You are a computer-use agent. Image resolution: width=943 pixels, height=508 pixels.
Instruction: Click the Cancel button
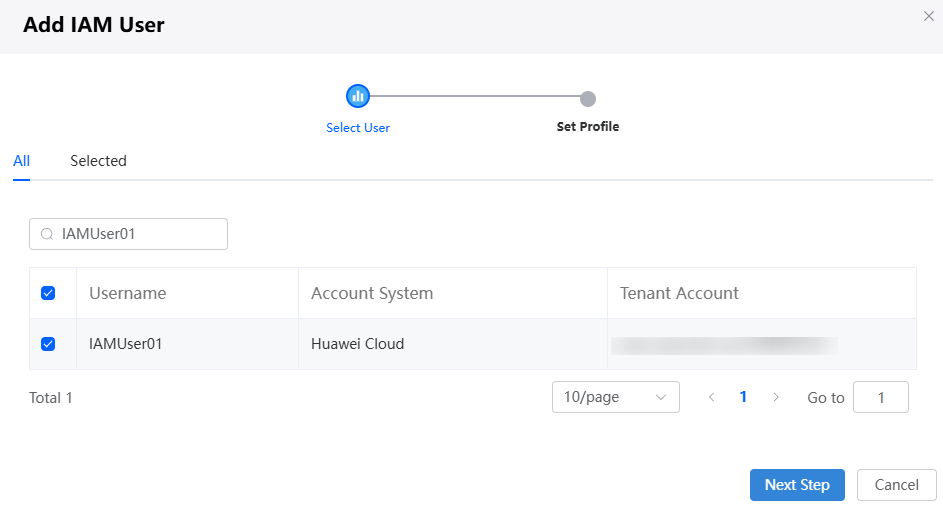click(x=896, y=485)
